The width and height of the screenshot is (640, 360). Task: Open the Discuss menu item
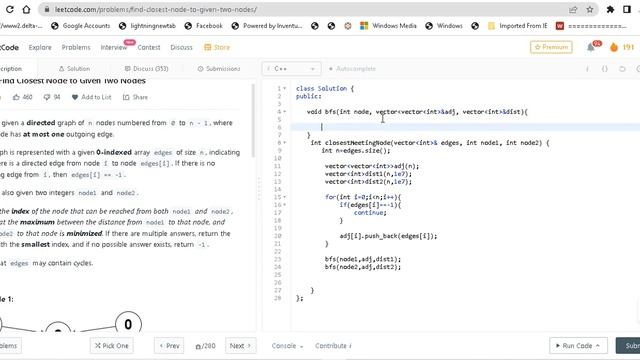(x=181, y=47)
